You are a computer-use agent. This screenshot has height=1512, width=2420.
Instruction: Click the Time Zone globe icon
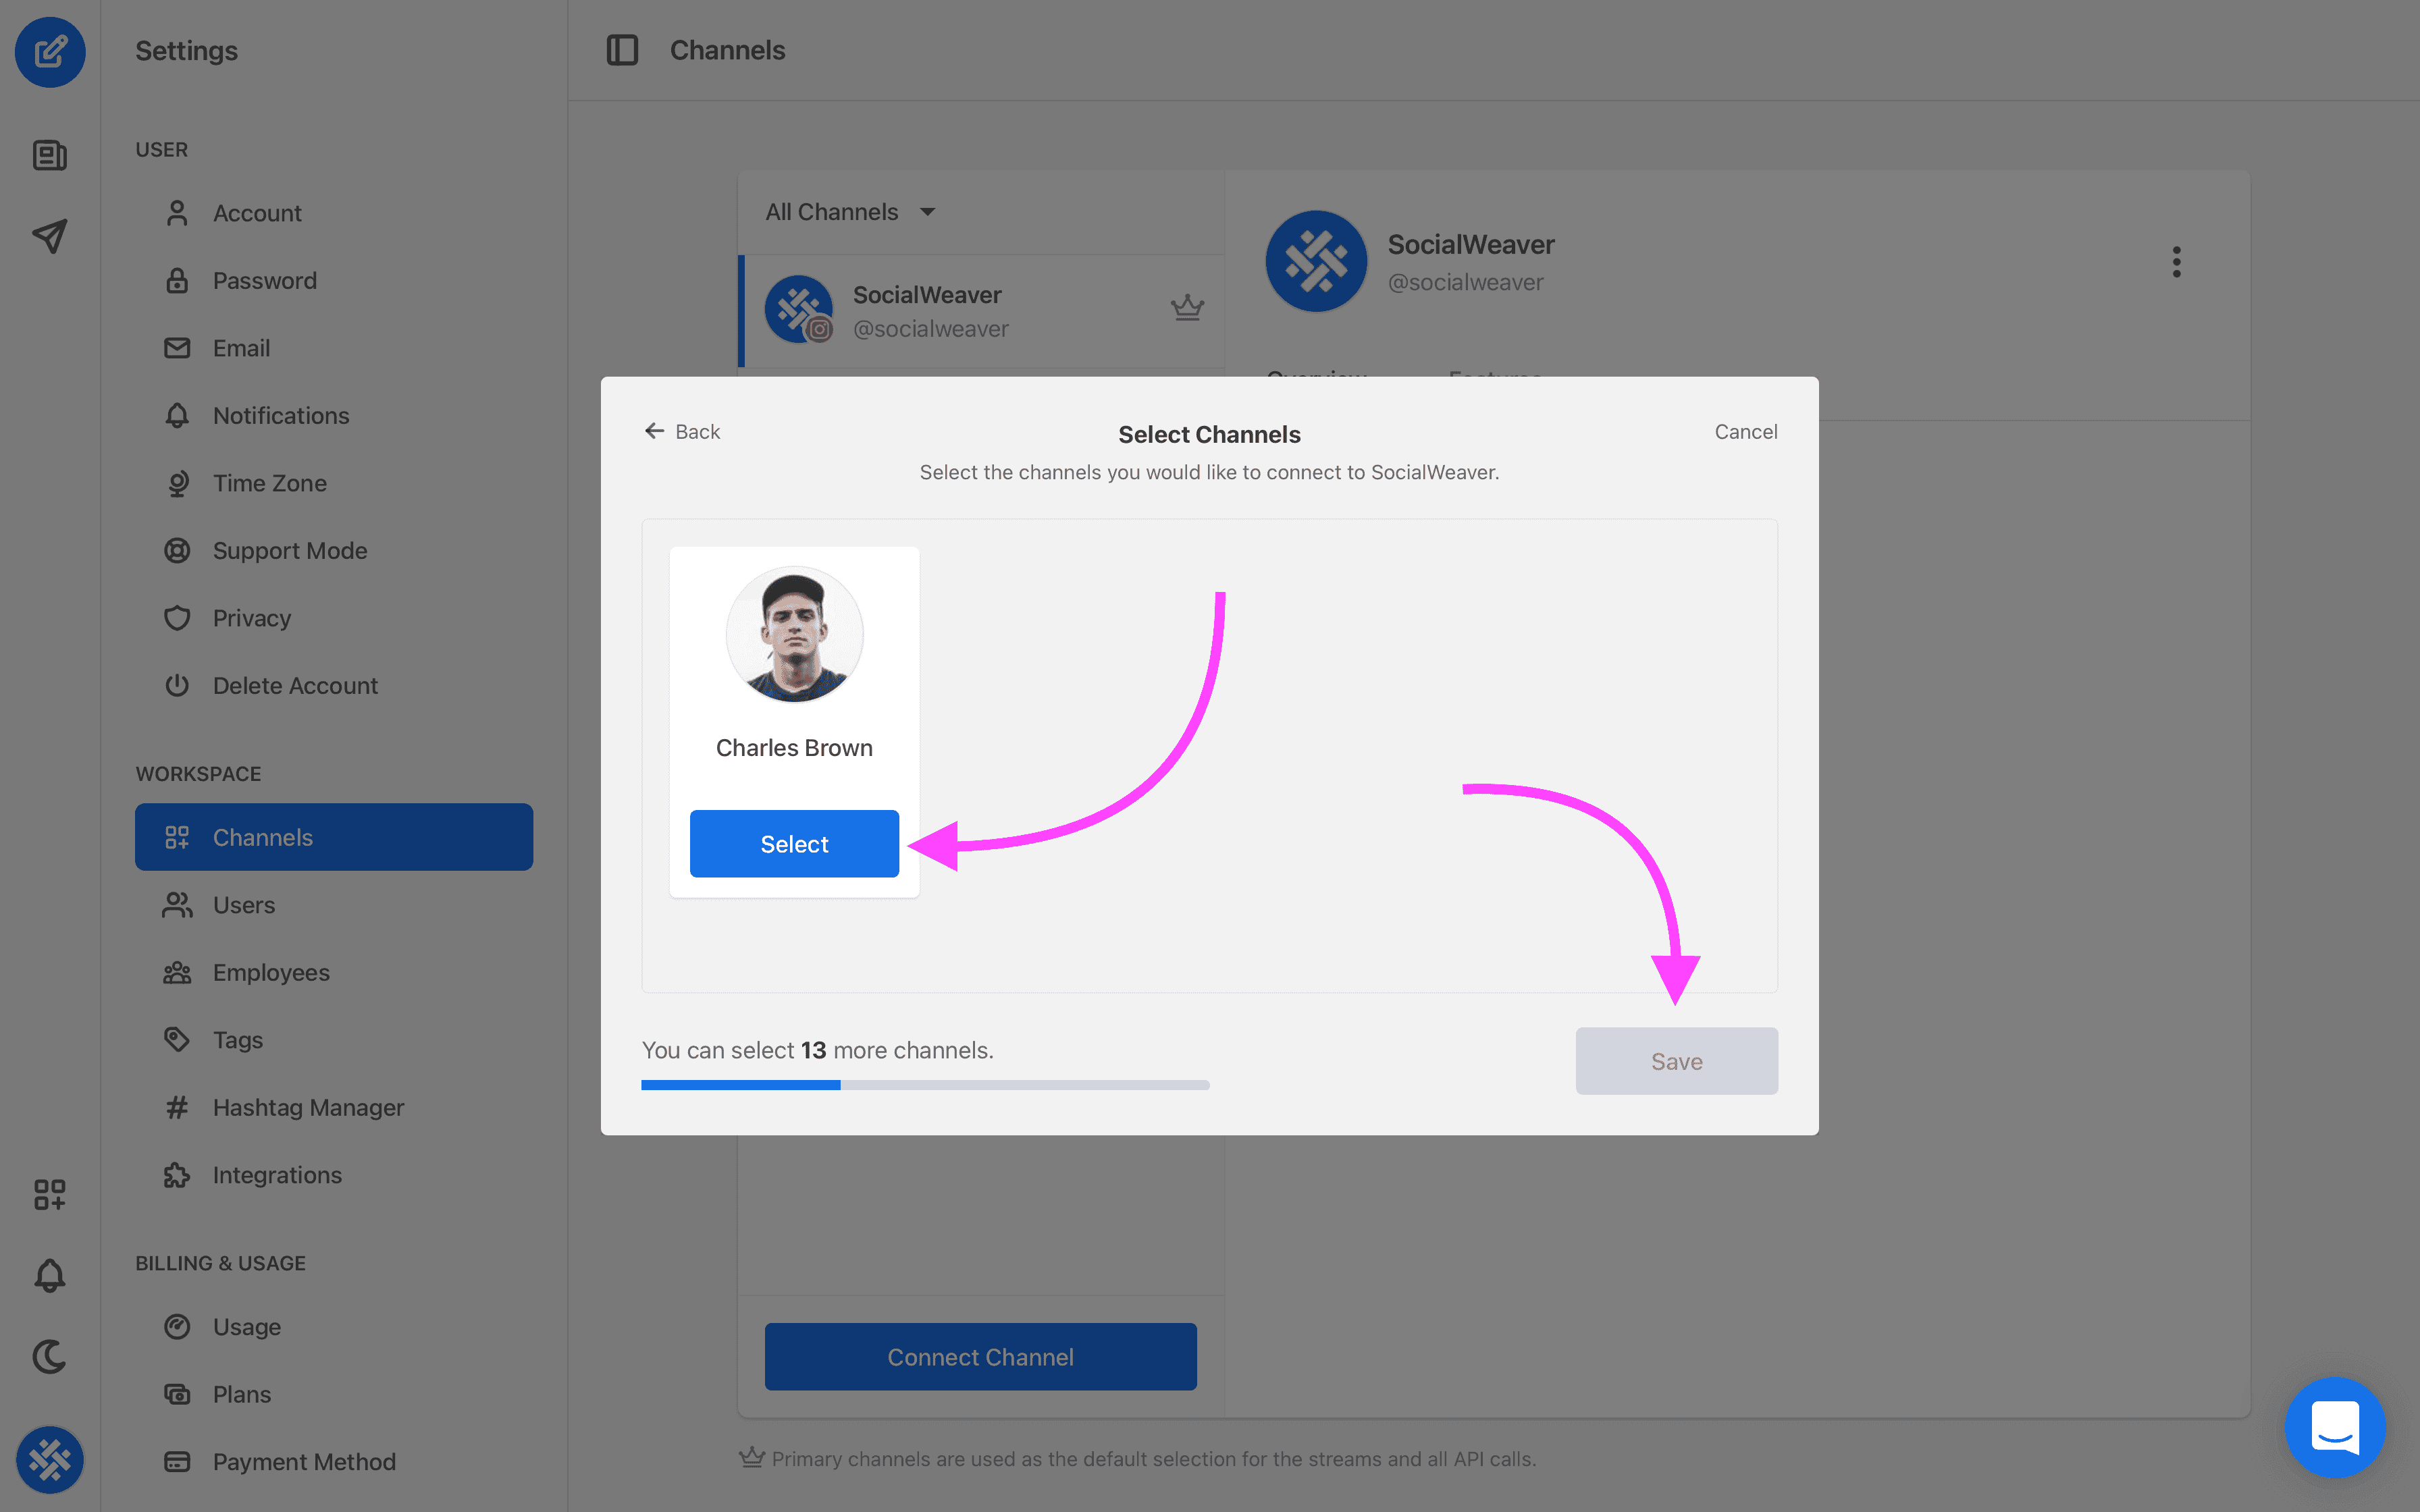pyautogui.click(x=177, y=483)
